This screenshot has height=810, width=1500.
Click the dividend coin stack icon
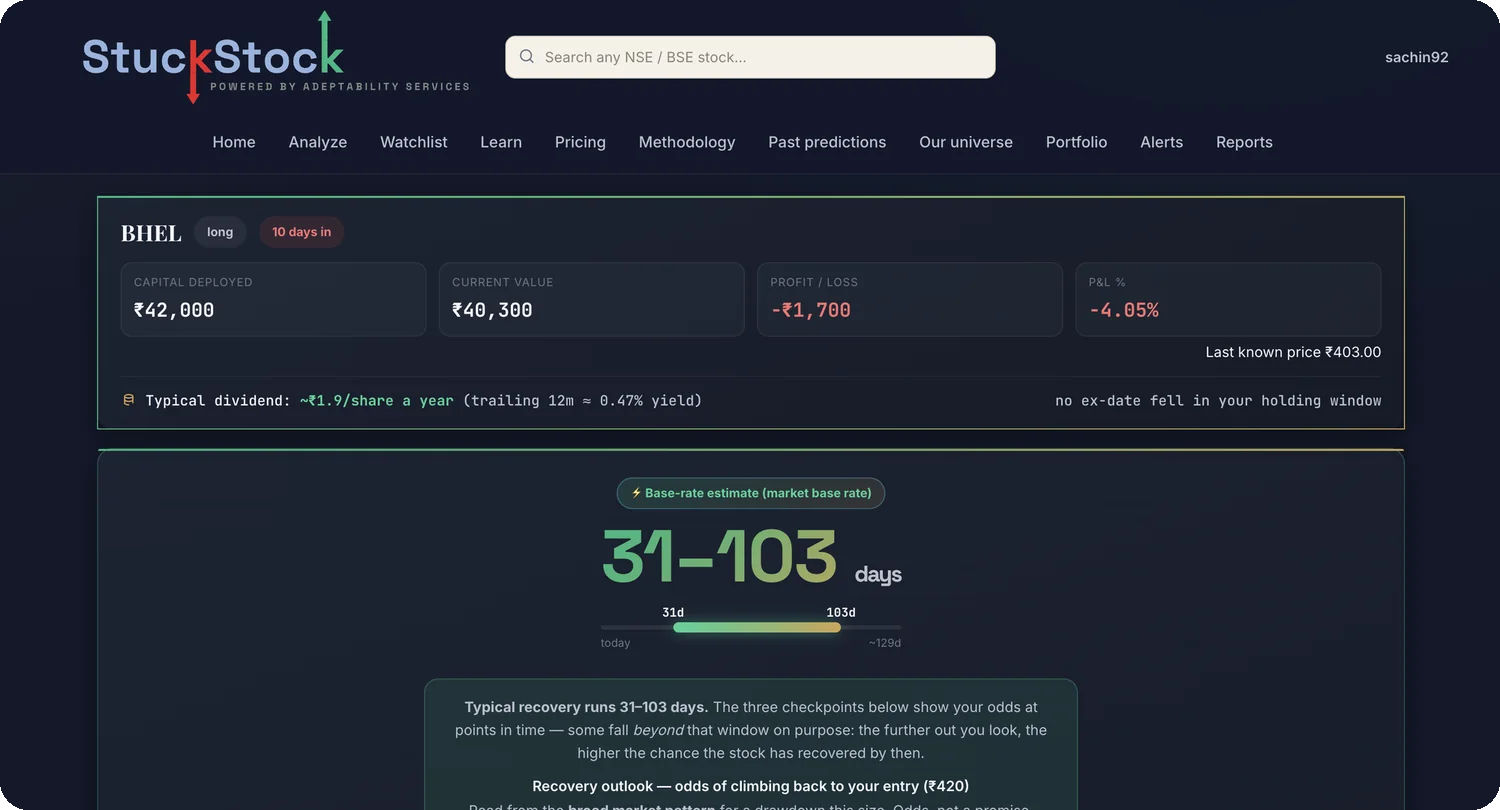(128, 400)
